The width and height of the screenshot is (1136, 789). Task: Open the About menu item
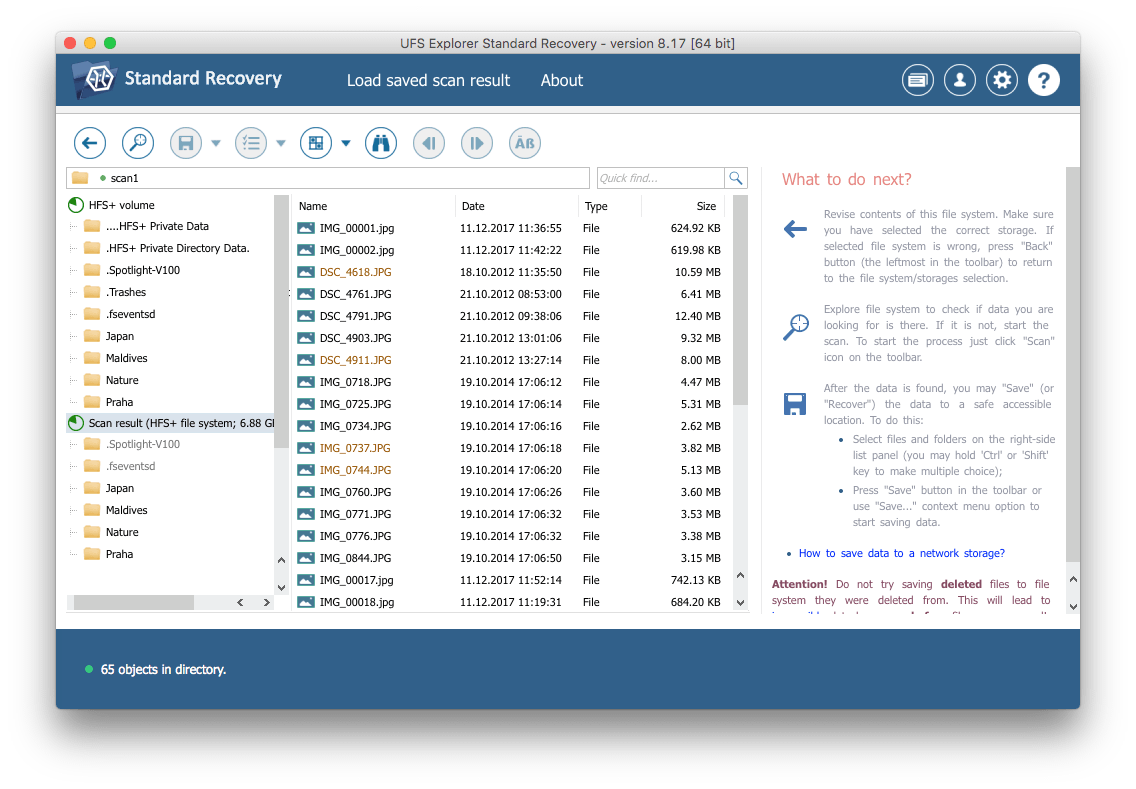(x=561, y=80)
